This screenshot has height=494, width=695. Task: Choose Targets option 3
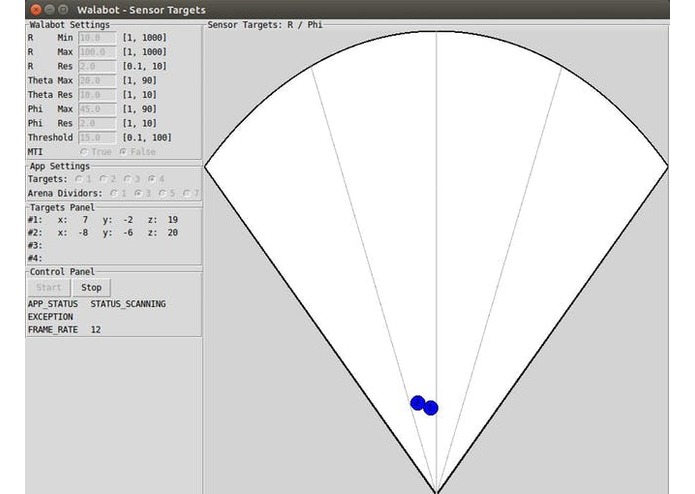127,179
